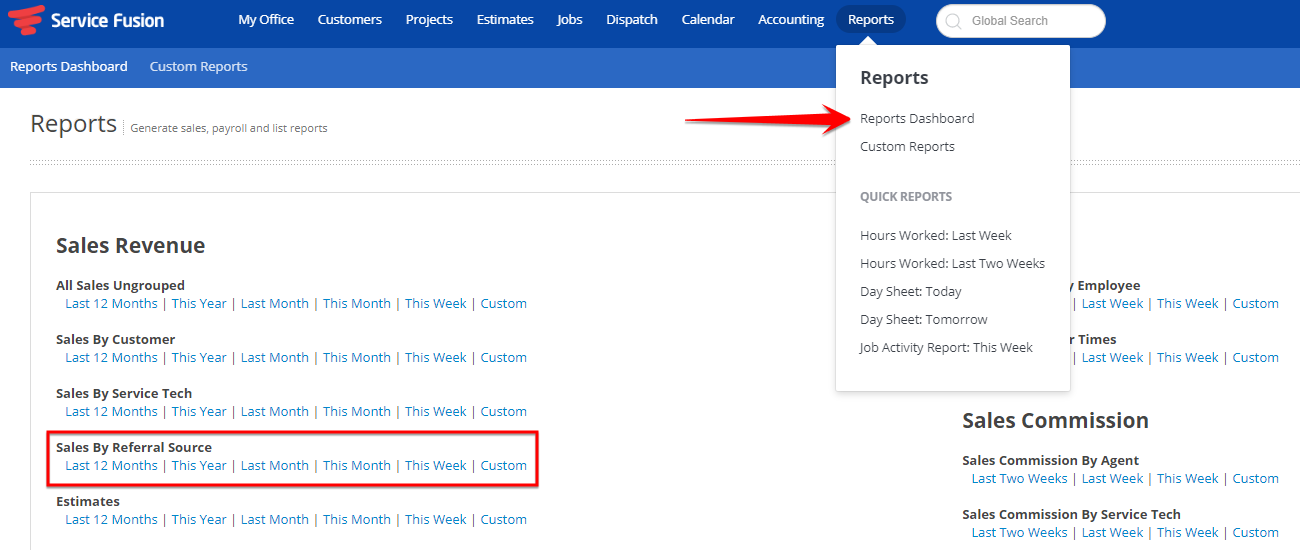Click the Global Search magnifier icon
Image resolution: width=1300 pixels, height=550 pixels.
point(953,21)
